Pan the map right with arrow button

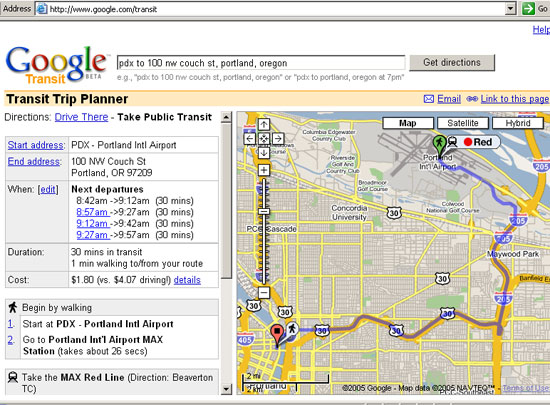(278, 139)
